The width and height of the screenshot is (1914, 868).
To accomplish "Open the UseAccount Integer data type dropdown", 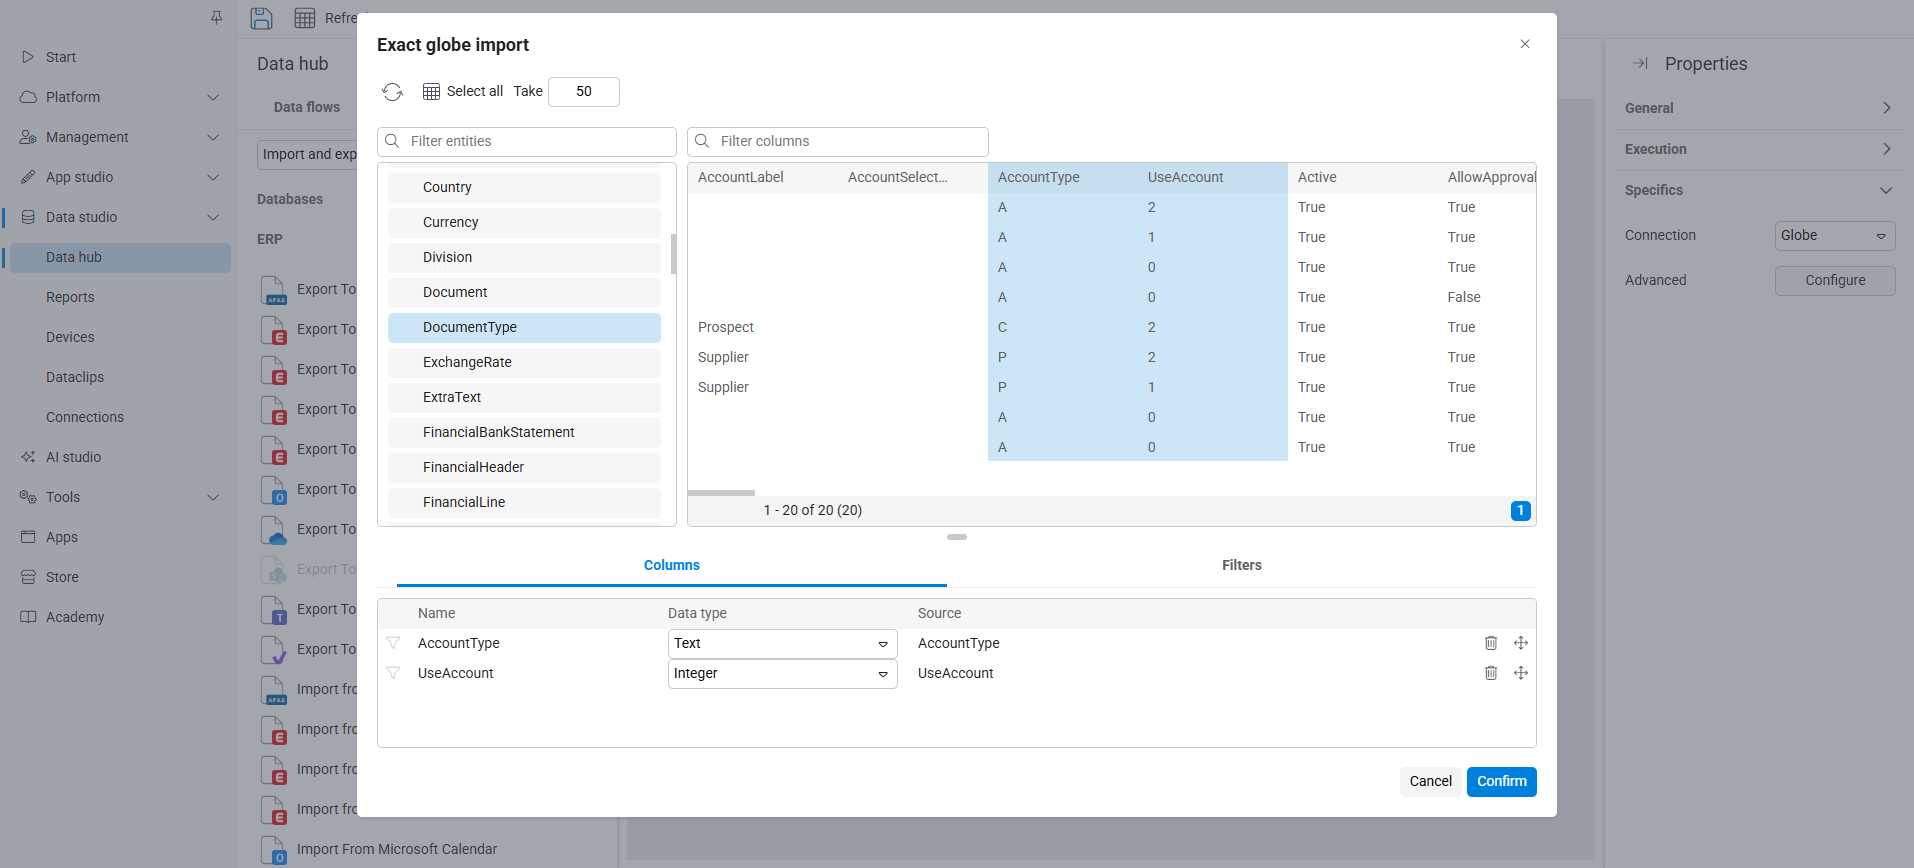I will (782, 674).
